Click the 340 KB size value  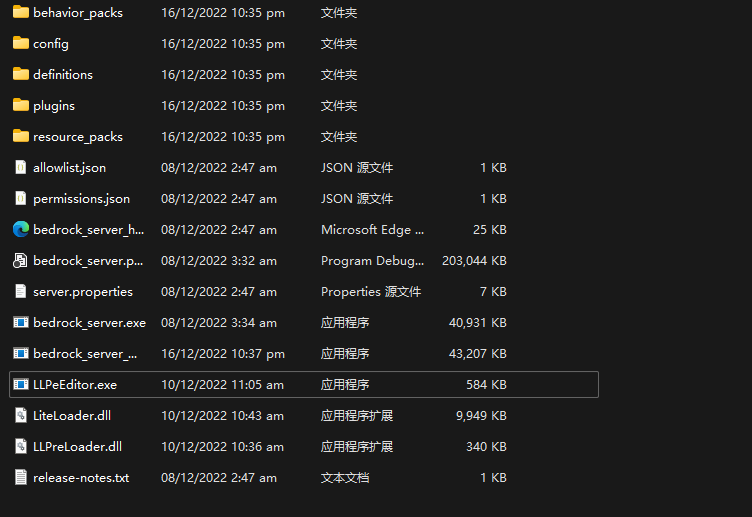[486, 446]
